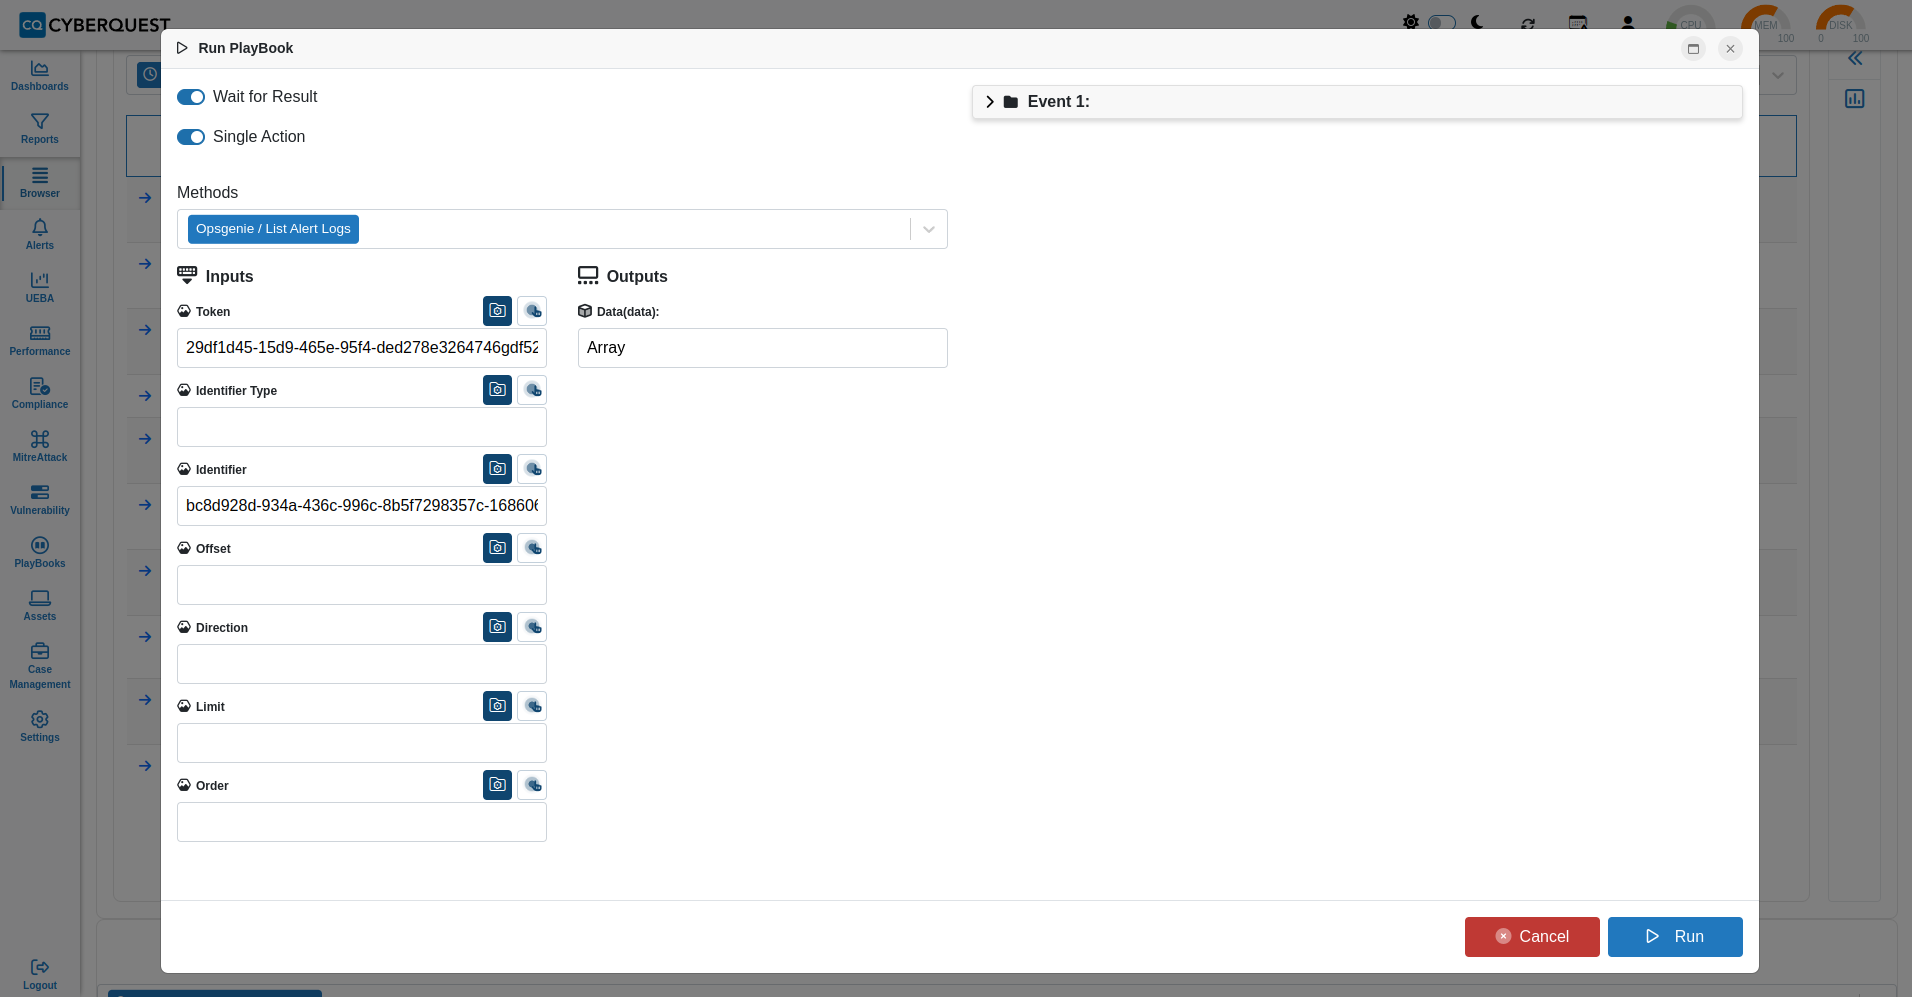The image size is (1912, 997).
Task: Open Vulnerability in the sidebar
Action: 40,500
